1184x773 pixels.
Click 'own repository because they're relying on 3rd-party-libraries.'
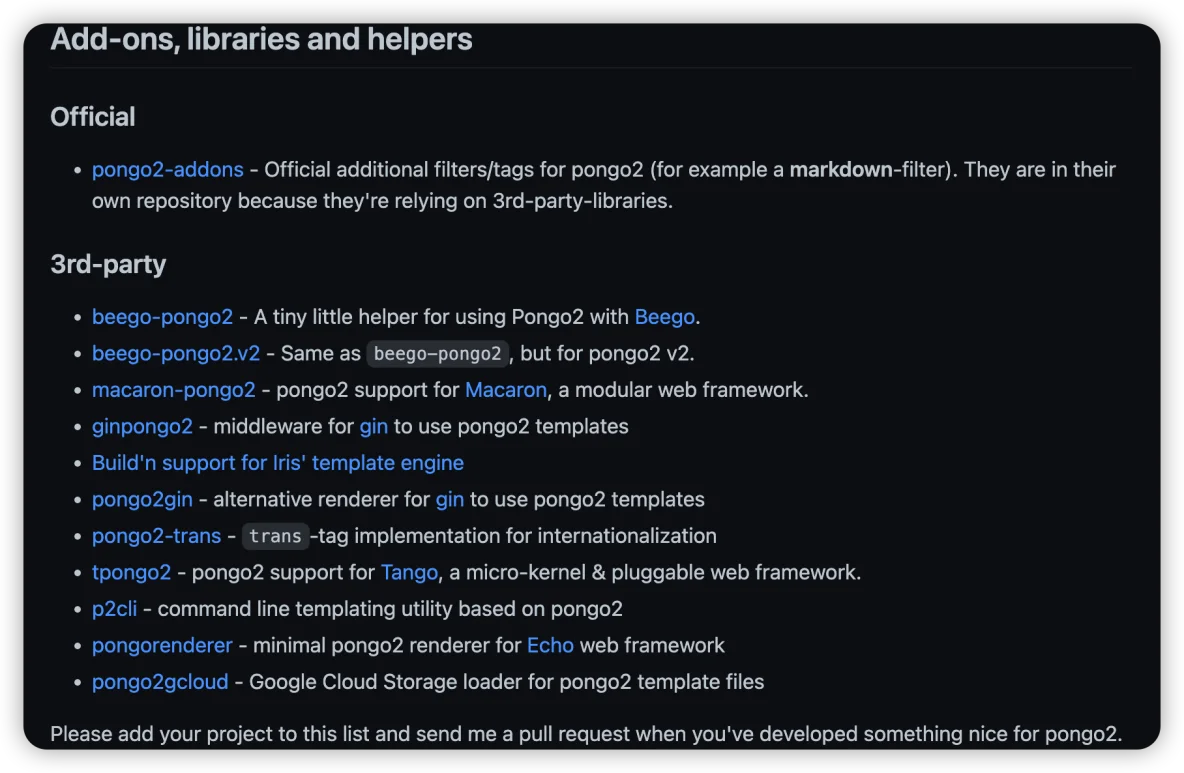pos(382,201)
